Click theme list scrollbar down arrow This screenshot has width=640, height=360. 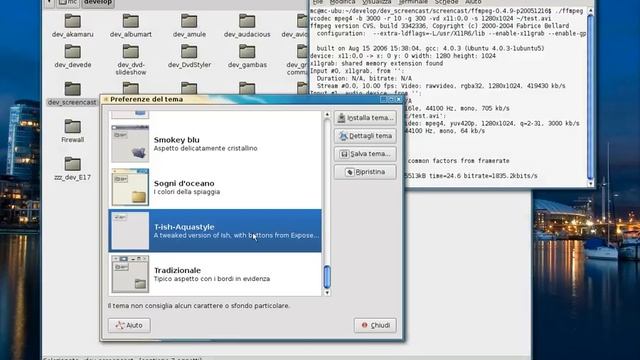[x=327, y=293]
